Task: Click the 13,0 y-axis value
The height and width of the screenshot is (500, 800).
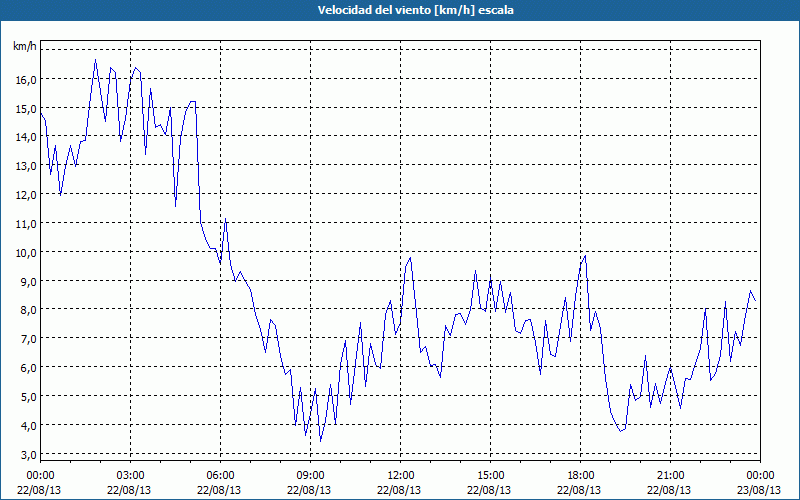Action: coord(26,166)
